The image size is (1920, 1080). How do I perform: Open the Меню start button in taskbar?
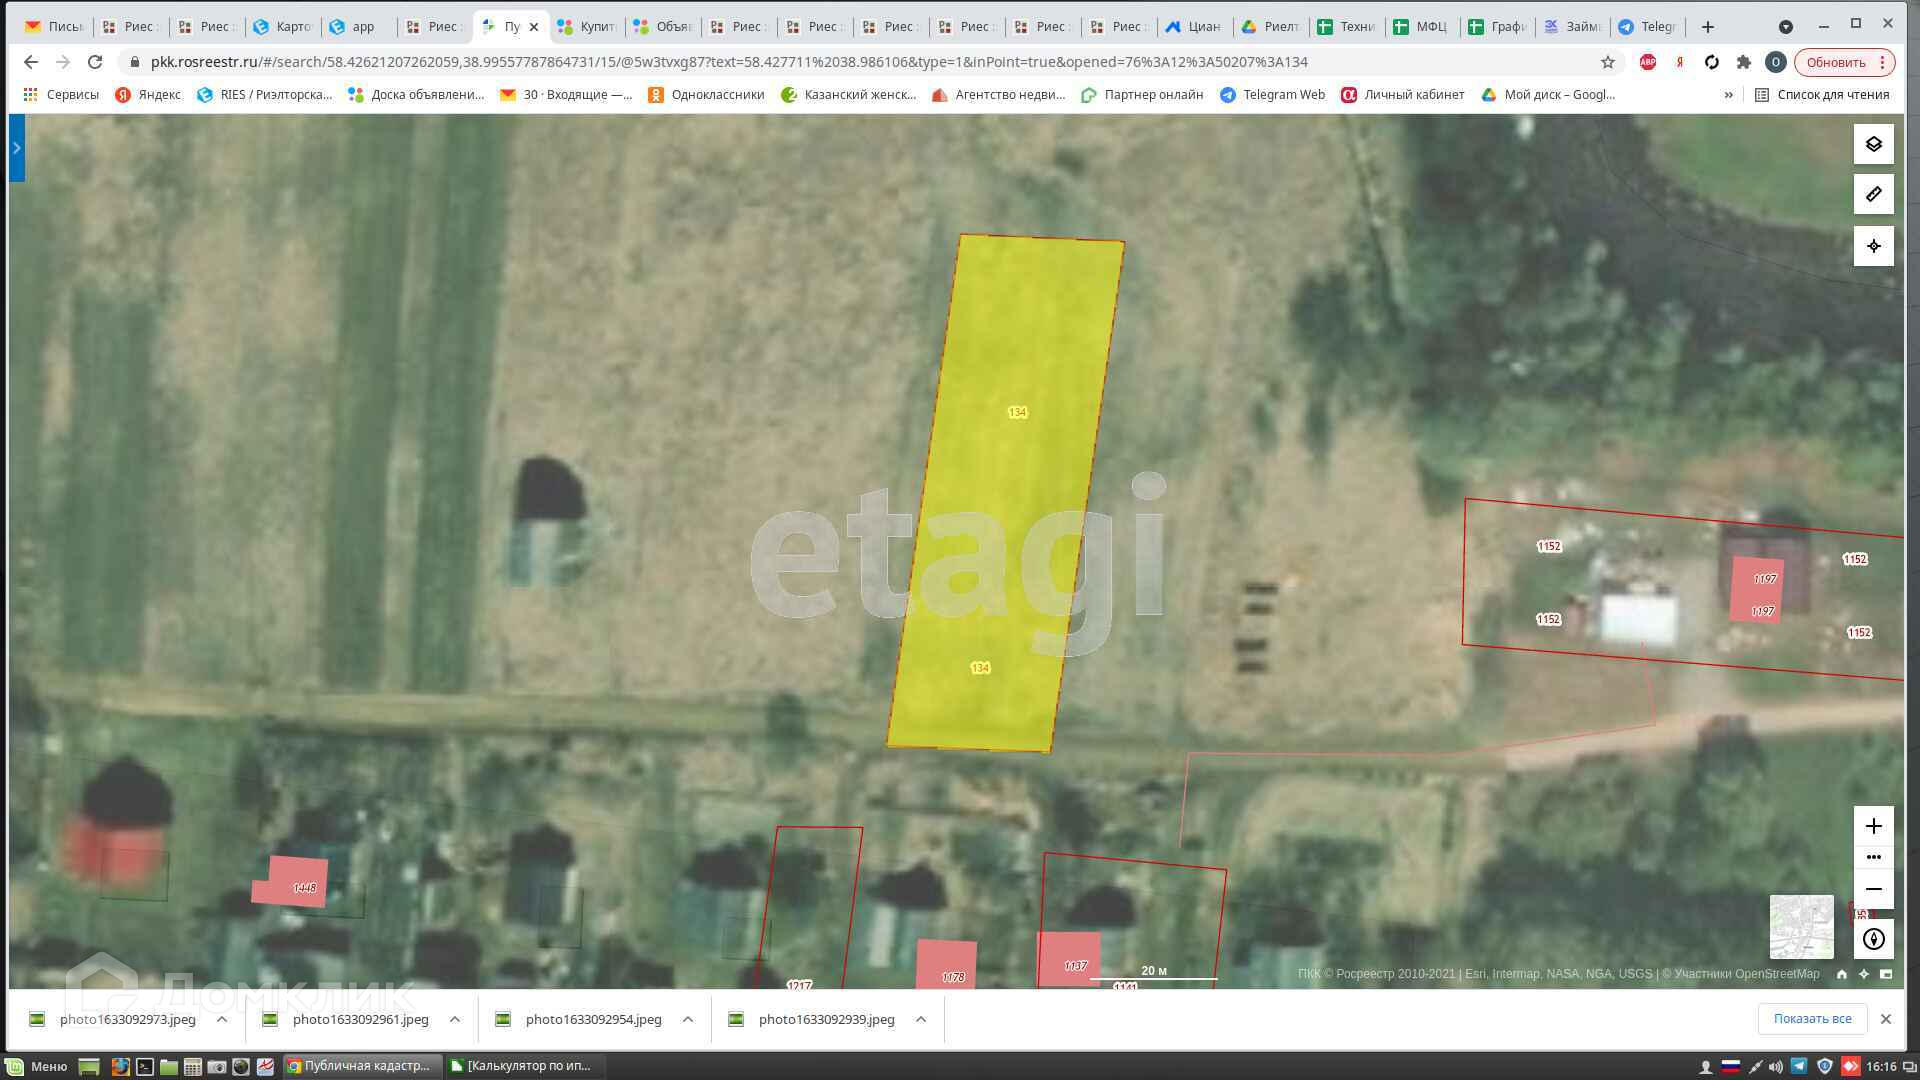pyautogui.click(x=38, y=1066)
